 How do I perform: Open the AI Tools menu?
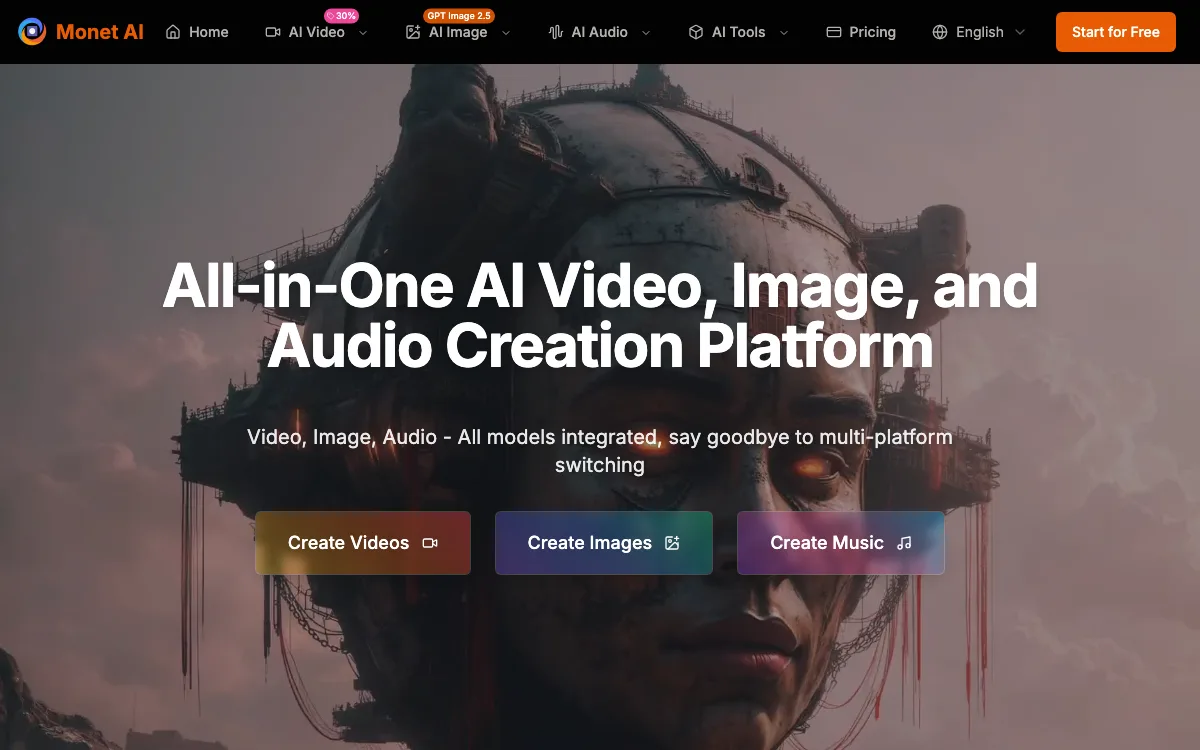pos(739,32)
